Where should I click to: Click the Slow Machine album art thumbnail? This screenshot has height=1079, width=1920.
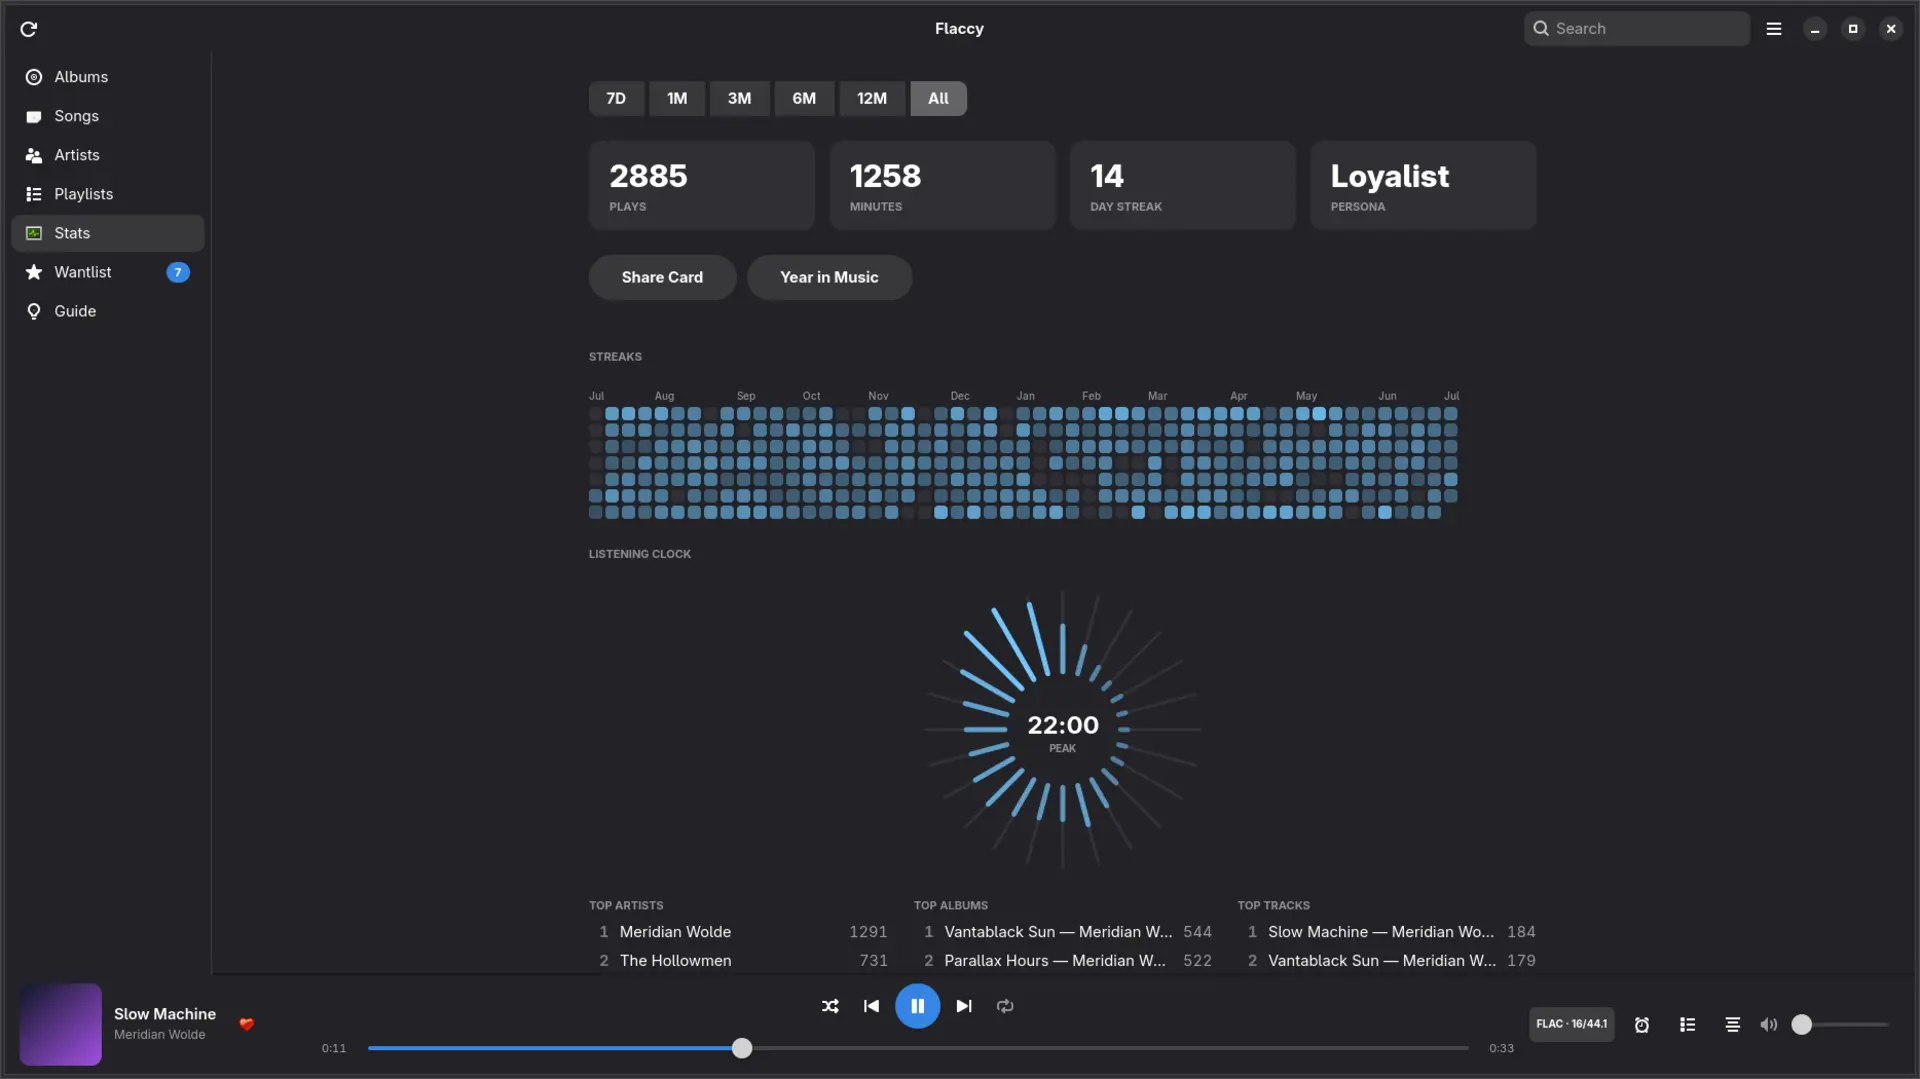point(60,1024)
